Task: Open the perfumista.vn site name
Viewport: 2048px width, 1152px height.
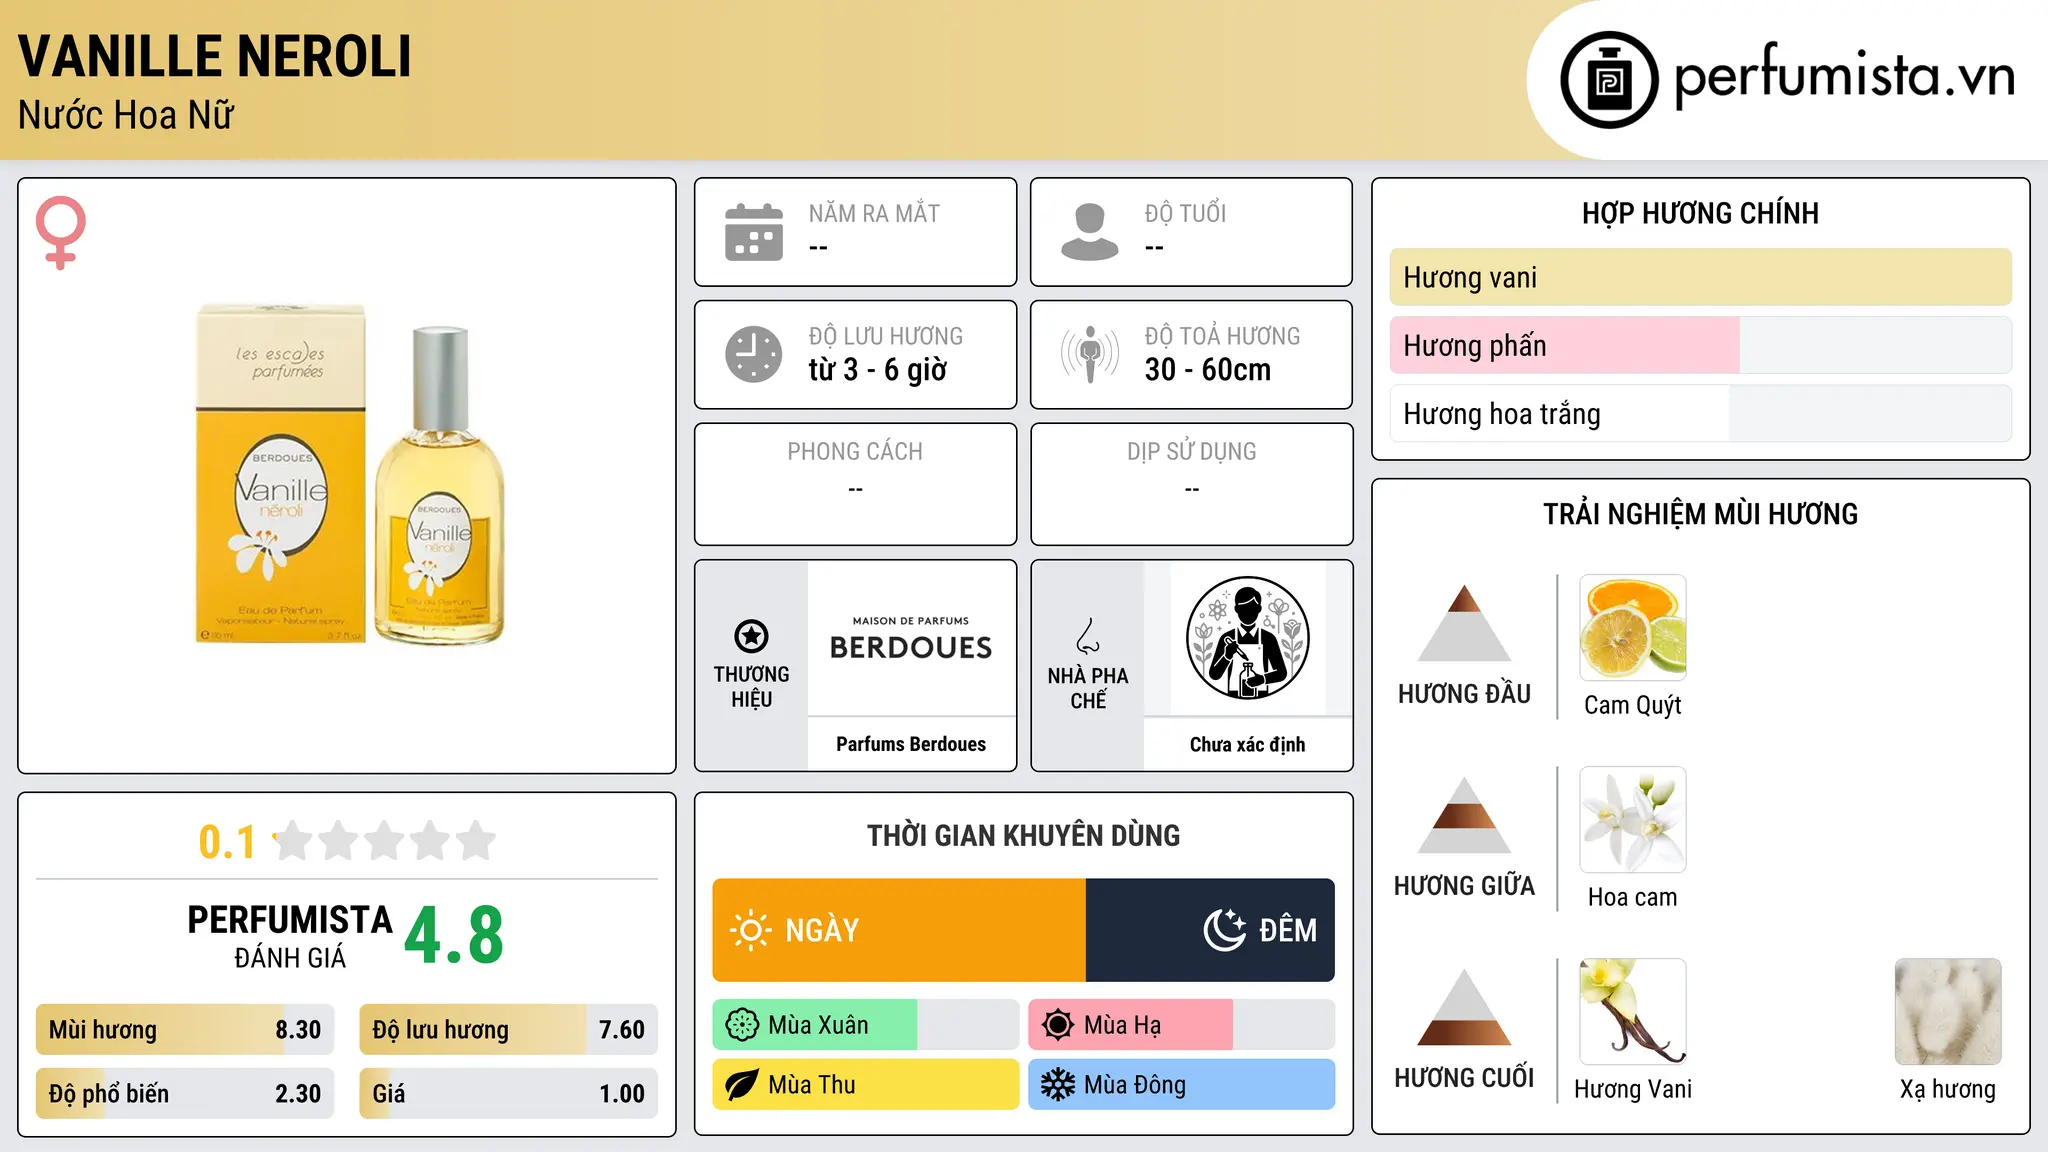Action: point(1844,76)
